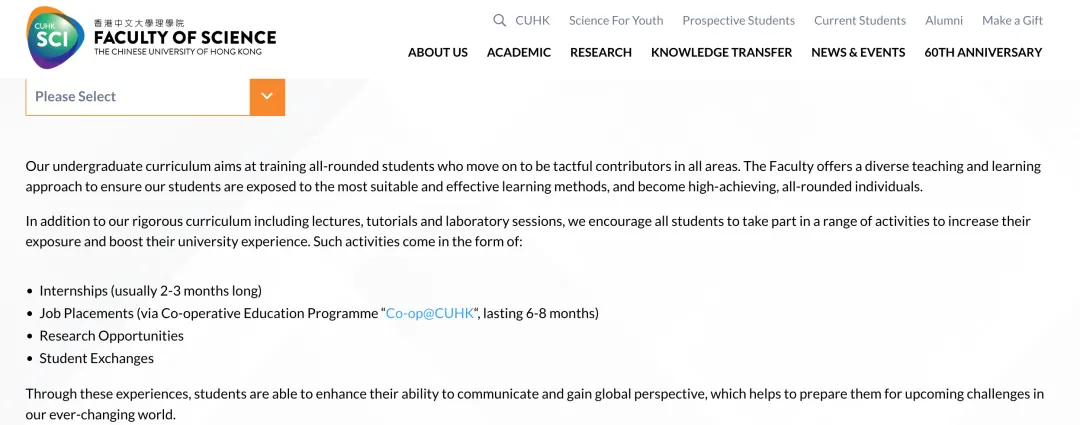Select the Make a Gift link
This screenshot has height=425, width=1080.
pos(1012,21)
